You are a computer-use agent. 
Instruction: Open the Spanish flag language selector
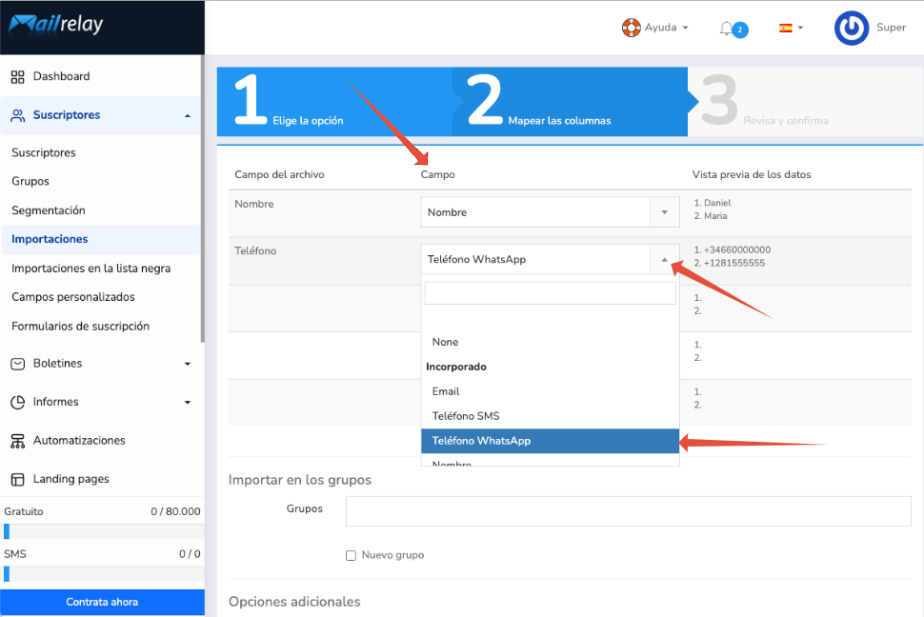(791, 28)
